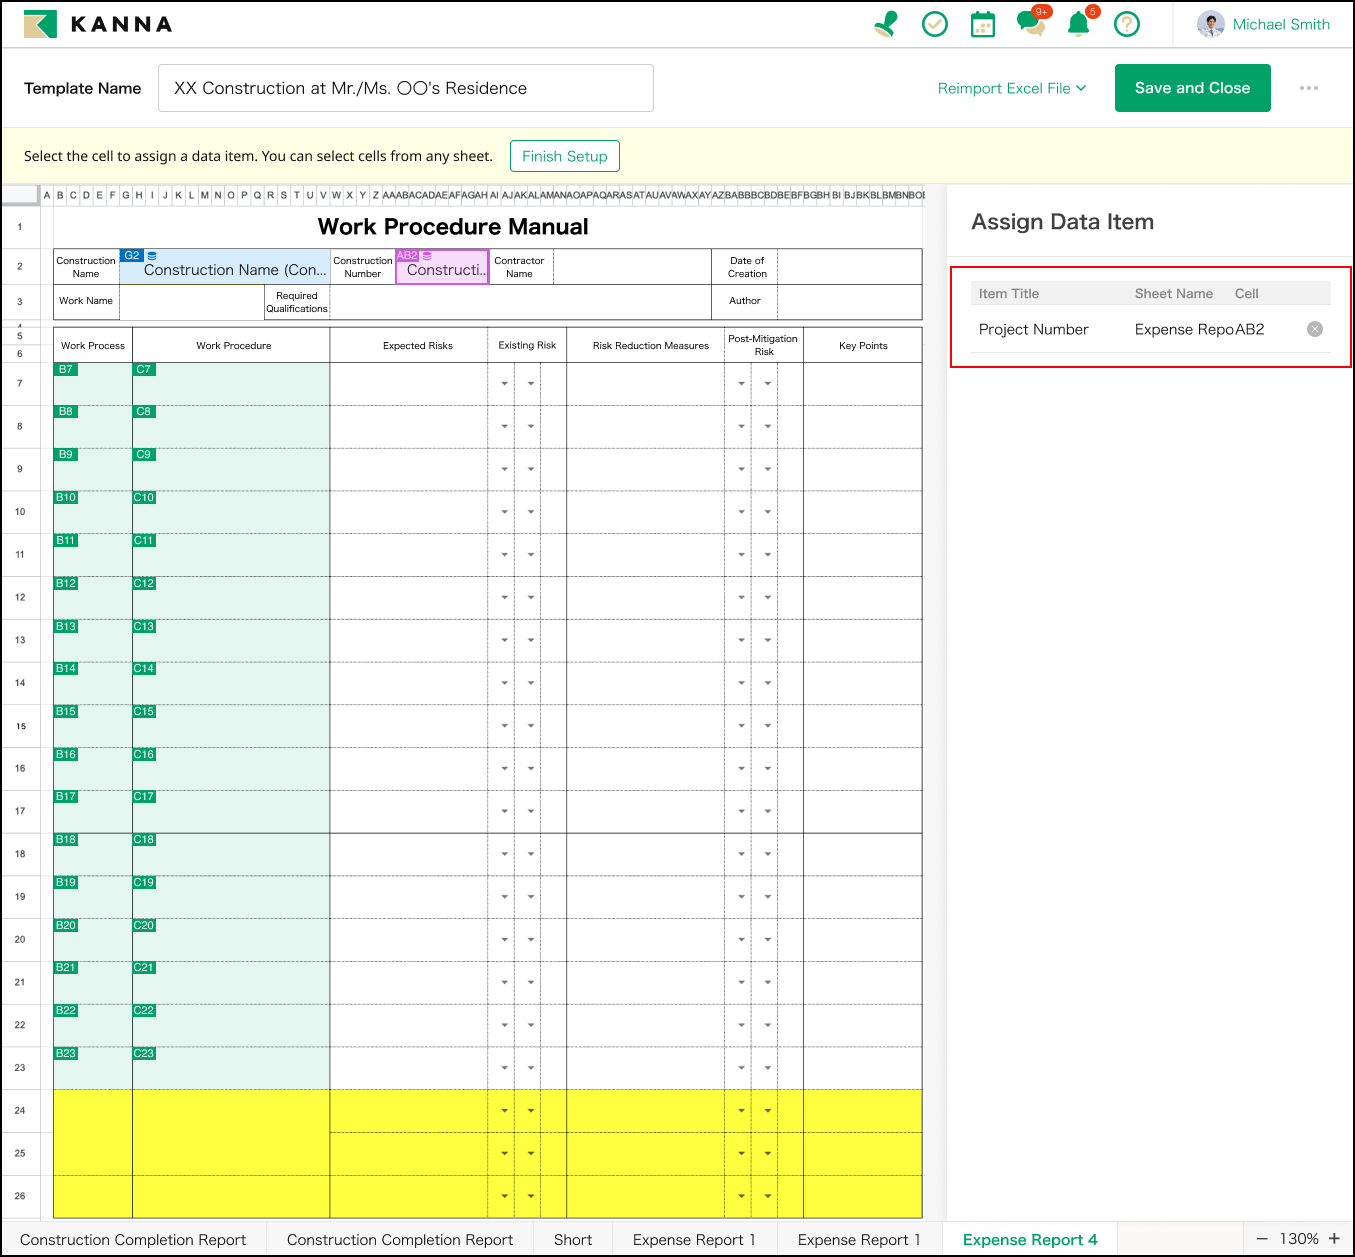1355x1257 pixels.
Task: Switch to the Short sheet tab
Action: [x=573, y=1240]
